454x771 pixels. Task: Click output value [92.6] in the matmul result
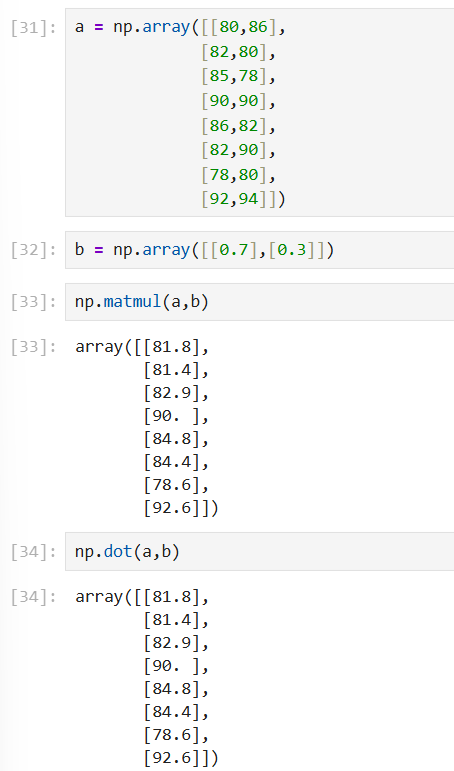[172, 507]
